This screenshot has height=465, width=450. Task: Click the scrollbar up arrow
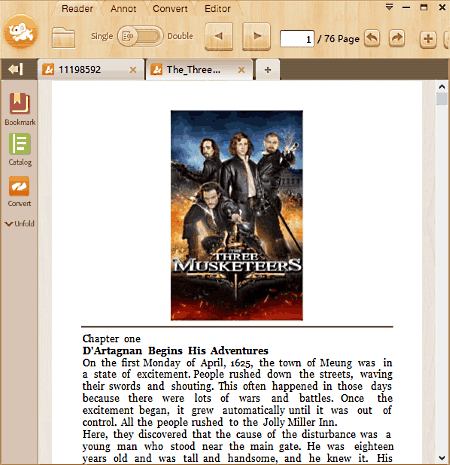[x=442, y=87]
